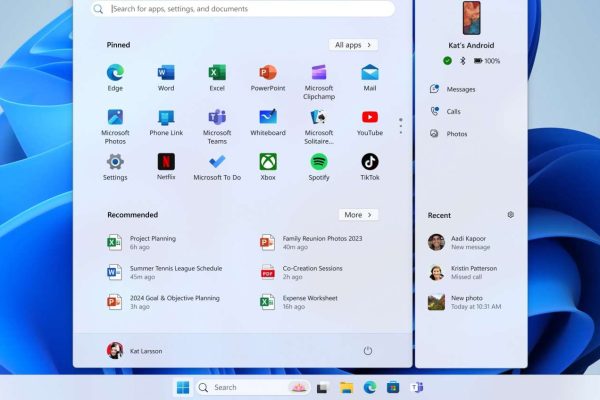Expand All apps list
600x400 pixels.
(353, 45)
